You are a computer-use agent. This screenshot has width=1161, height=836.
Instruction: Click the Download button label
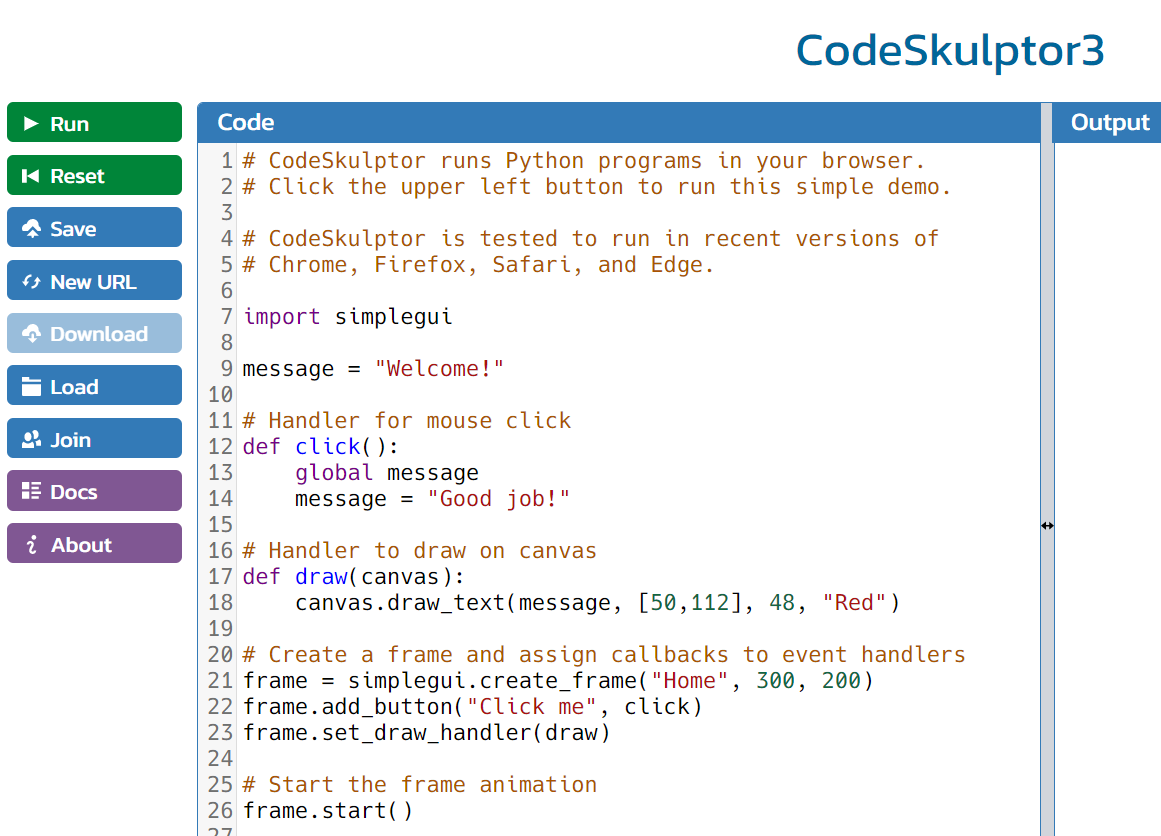99,334
